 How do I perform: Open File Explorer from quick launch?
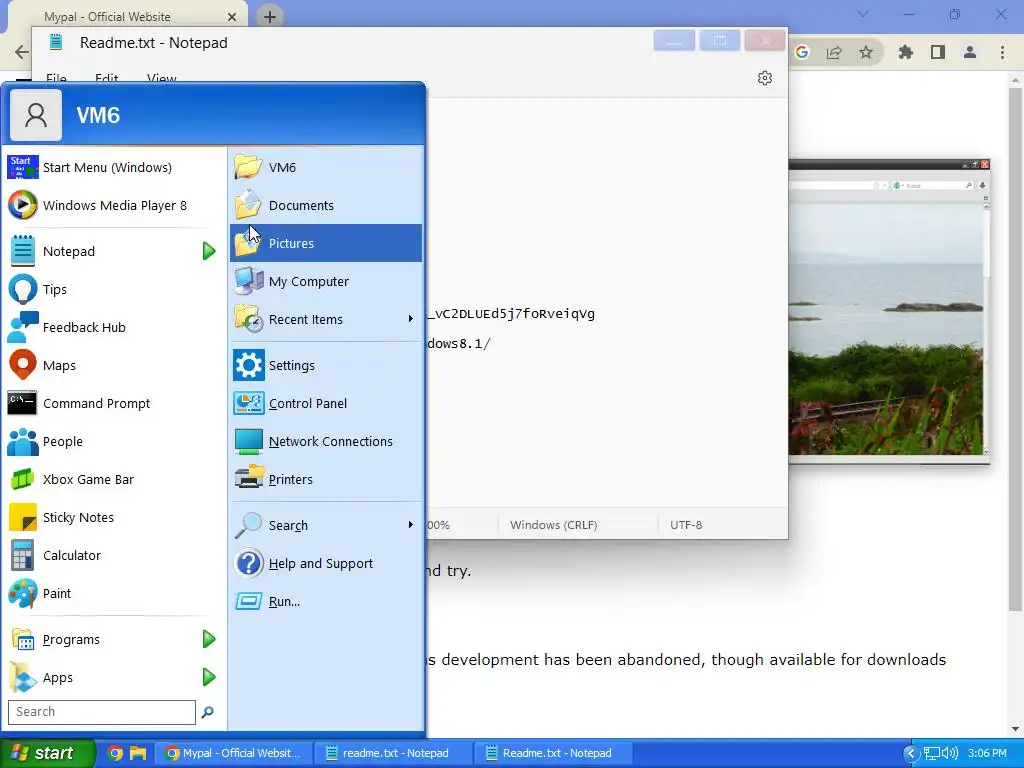point(138,753)
